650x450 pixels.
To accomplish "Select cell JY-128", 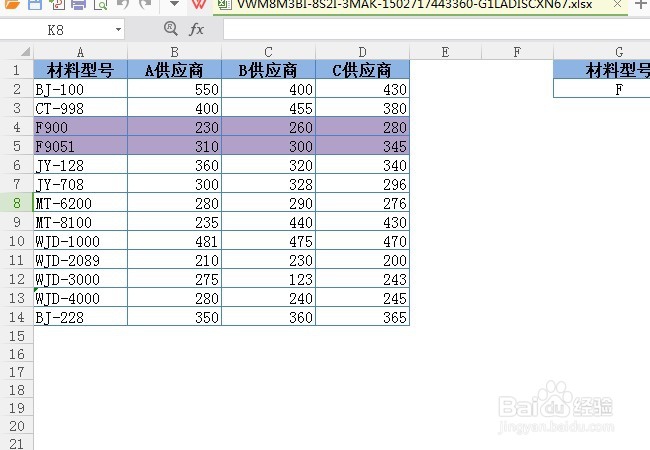I will point(80,165).
